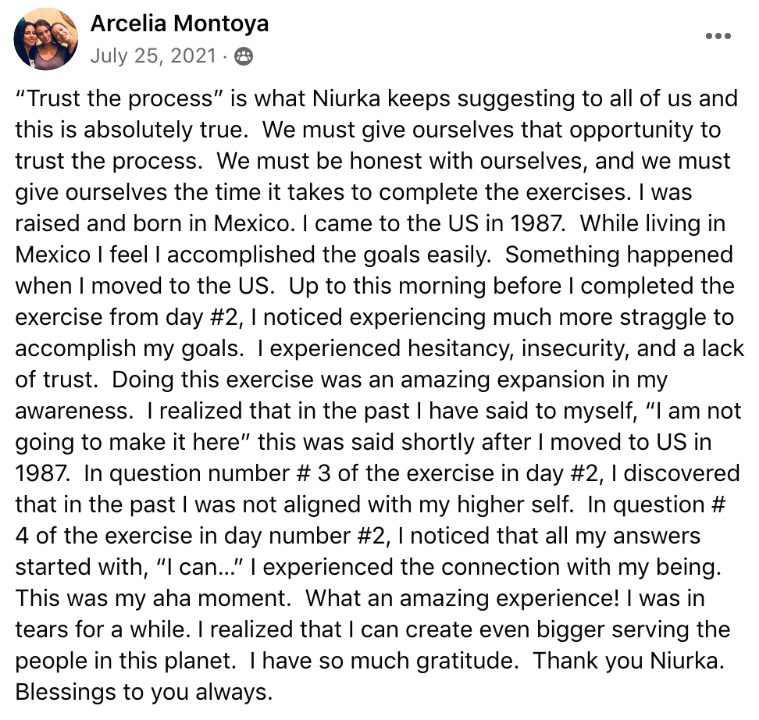The height and width of the screenshot is (720, 759).
Task: Click the July 25, 2021 timestamp
Action: (x=153, y=56)
